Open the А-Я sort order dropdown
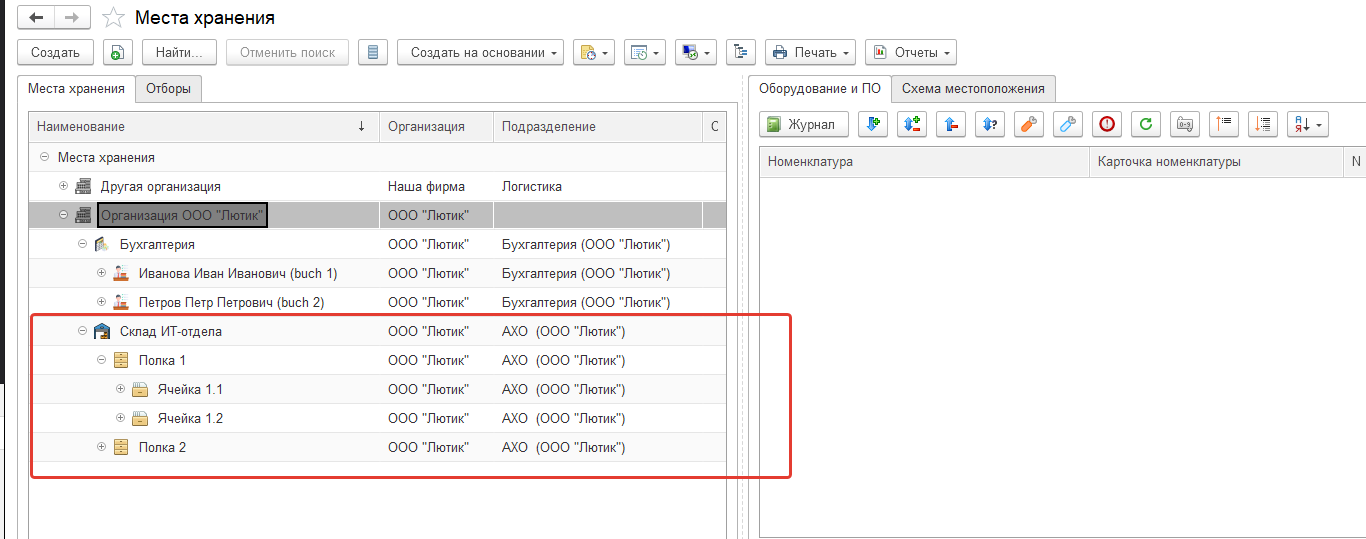The width and height of the screenshot is (1366, 539). (1307, 124)
